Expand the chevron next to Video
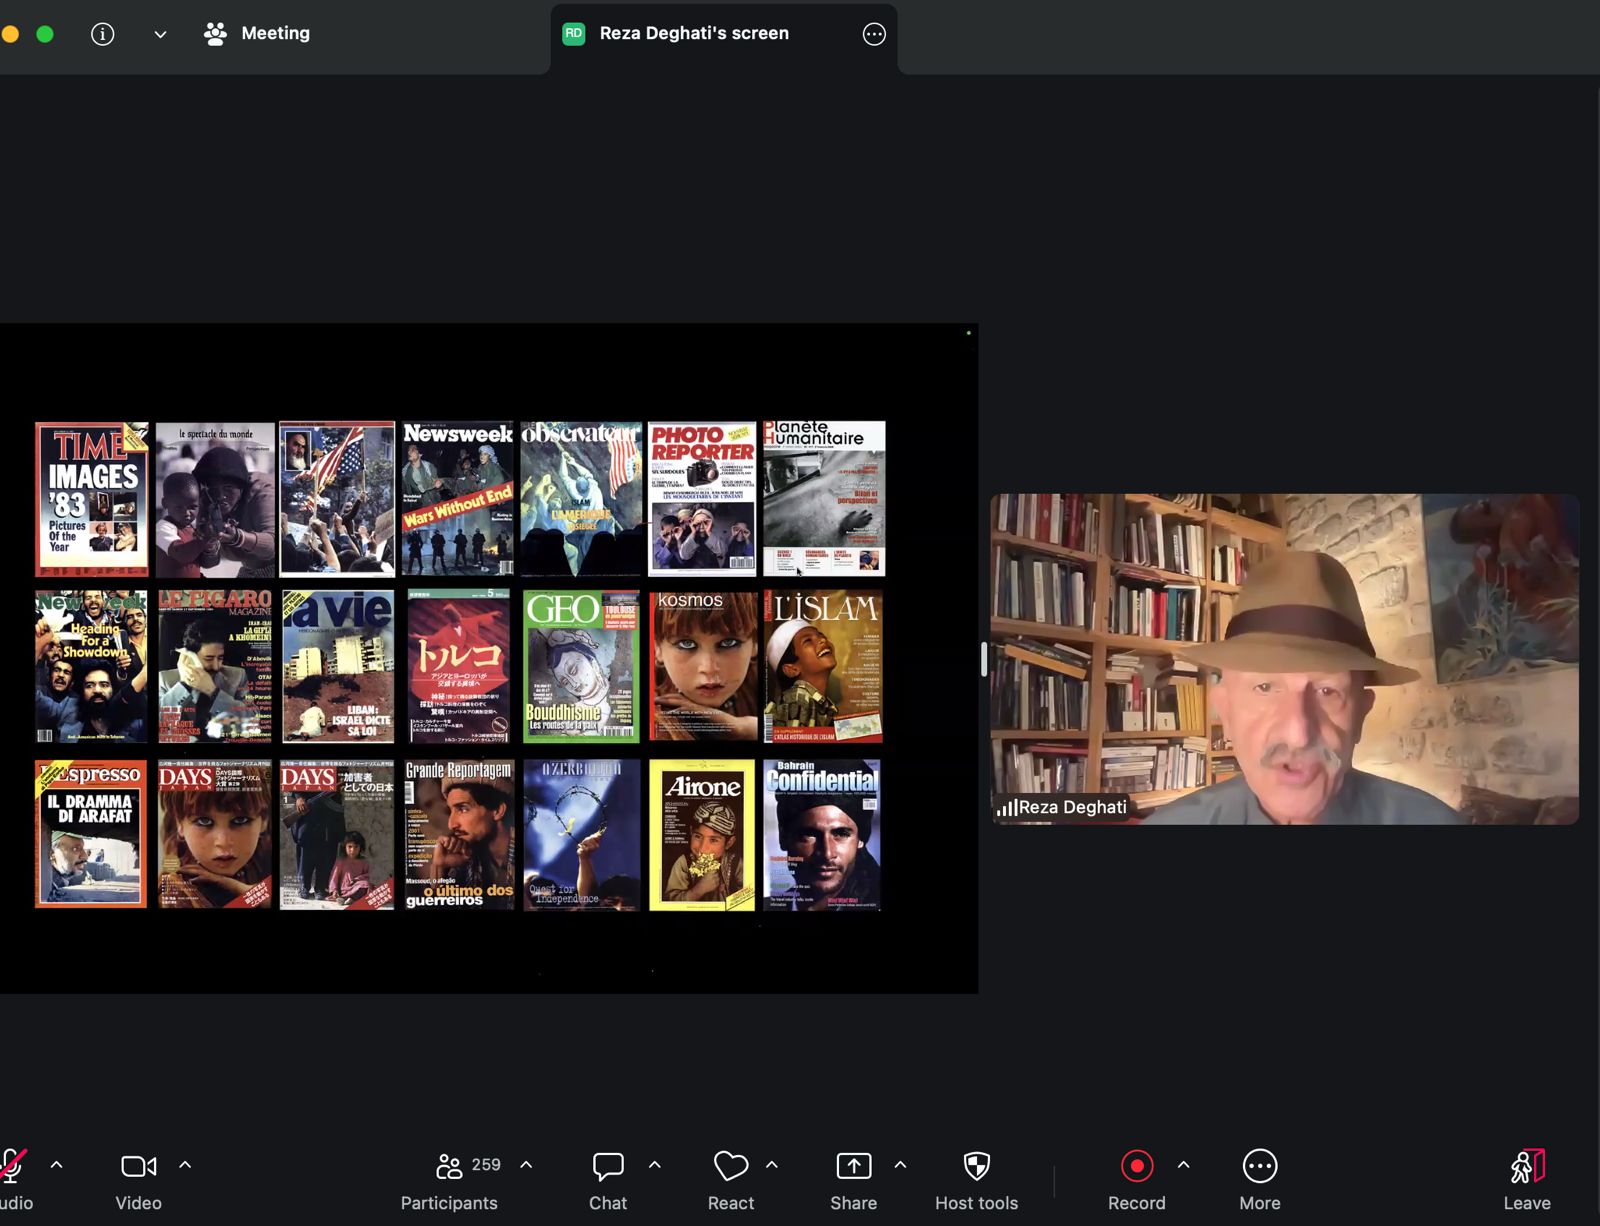Image resolution: width=1600 pixels, height=1226 pixels. pos(185,1165)
